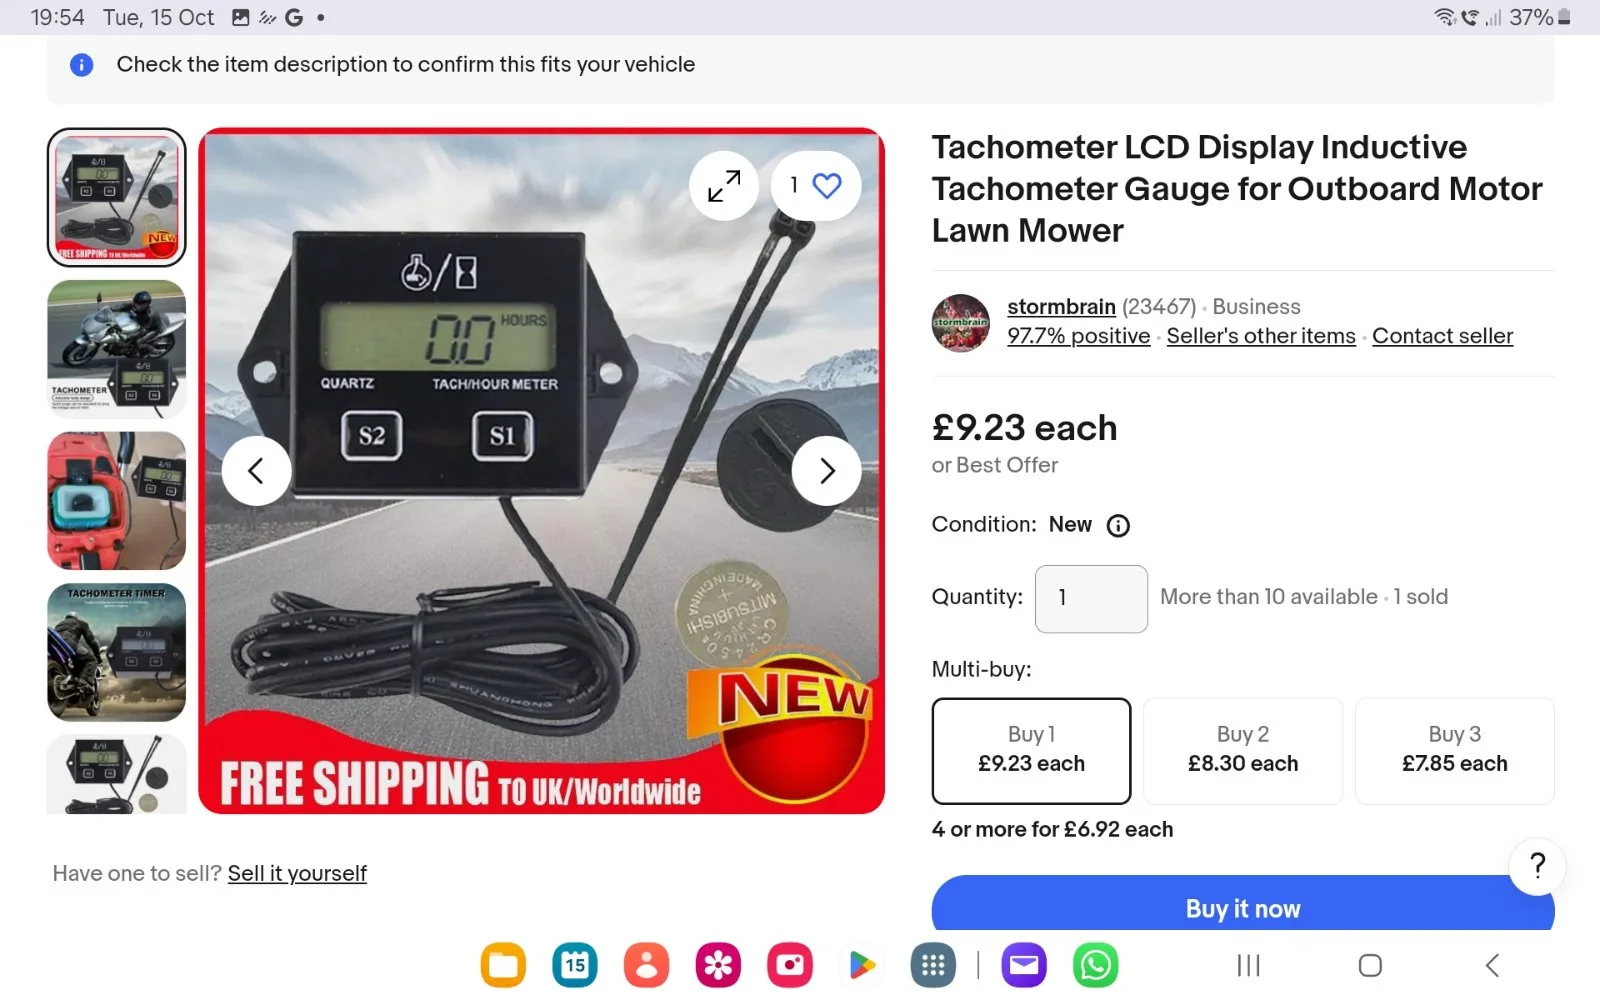Select the Buy 3 £7.85 each option
The image size is (1600, 1000).
pos(1454,750)
